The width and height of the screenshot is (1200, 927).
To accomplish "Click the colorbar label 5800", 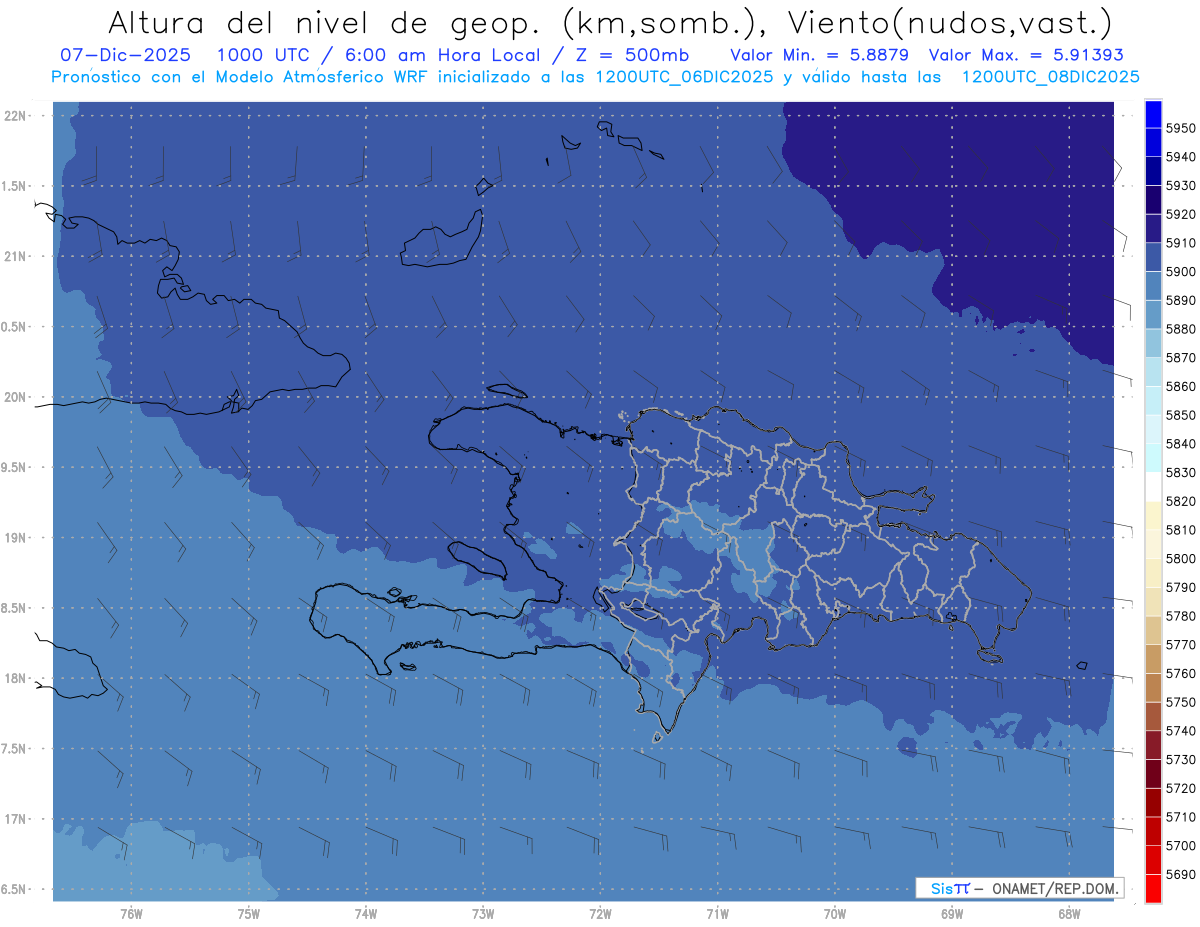I will click(x=1181, y=558).
